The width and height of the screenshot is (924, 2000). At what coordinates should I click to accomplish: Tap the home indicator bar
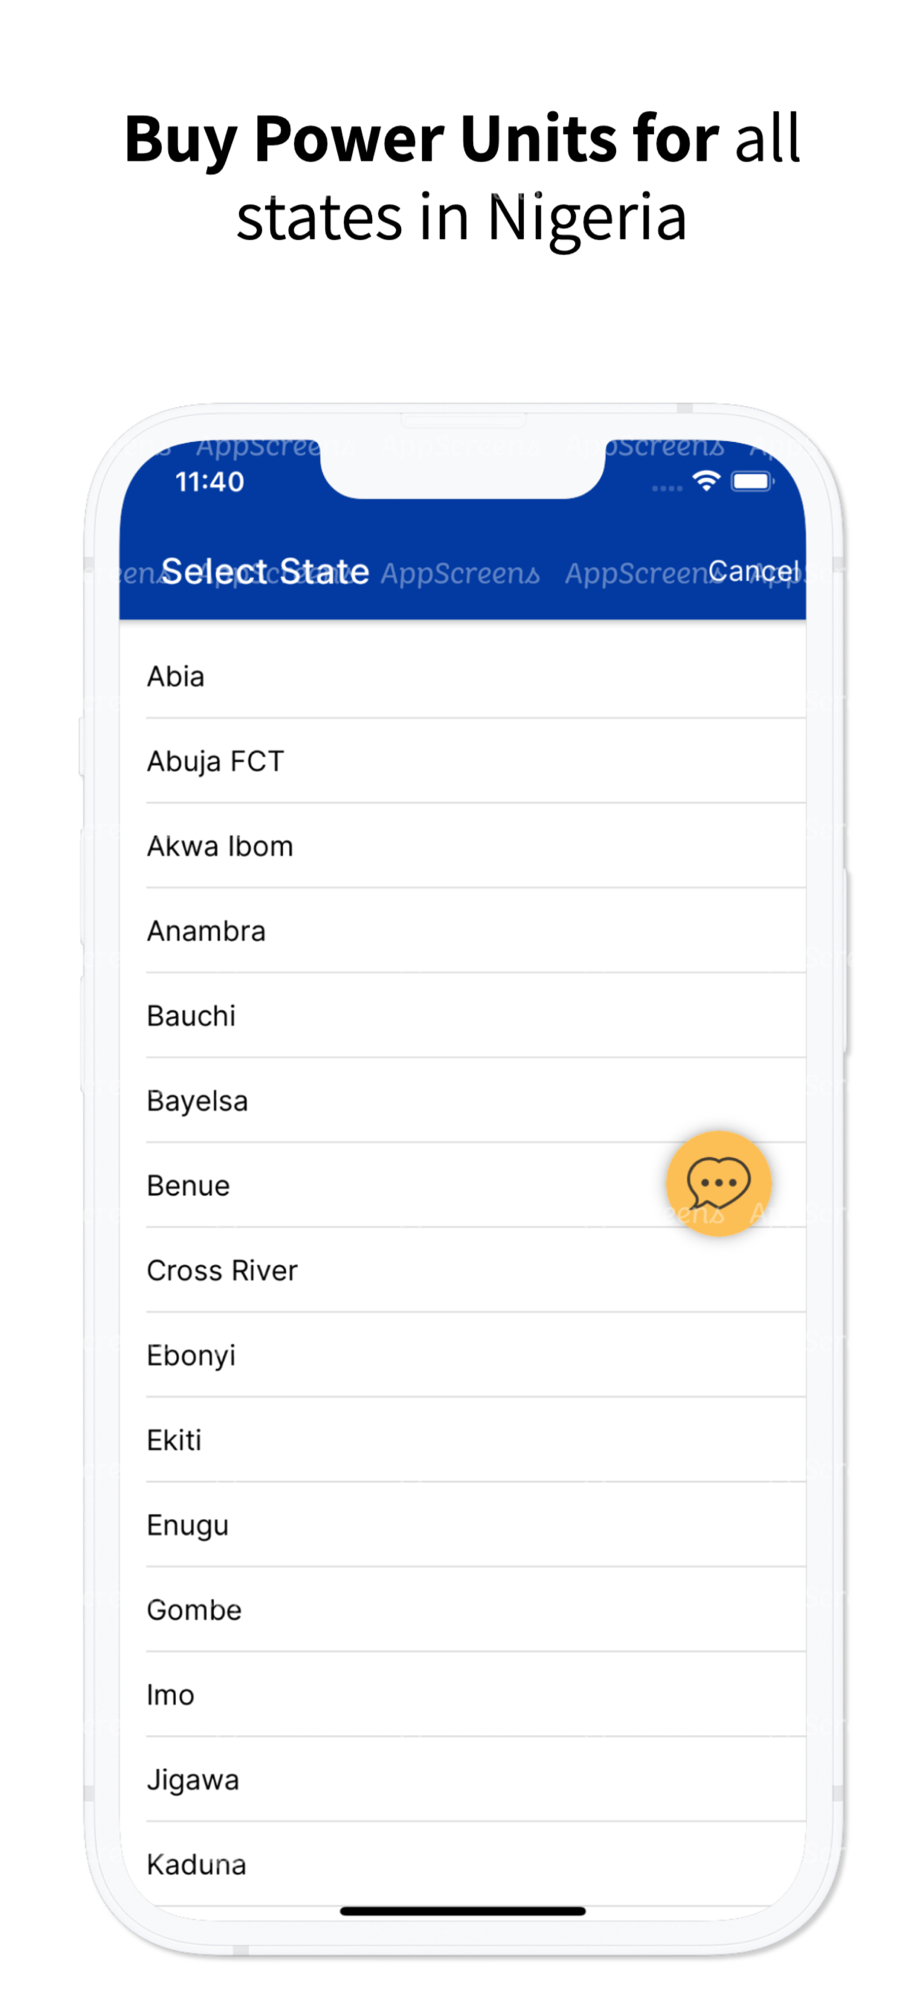(x=462, y=1911)
